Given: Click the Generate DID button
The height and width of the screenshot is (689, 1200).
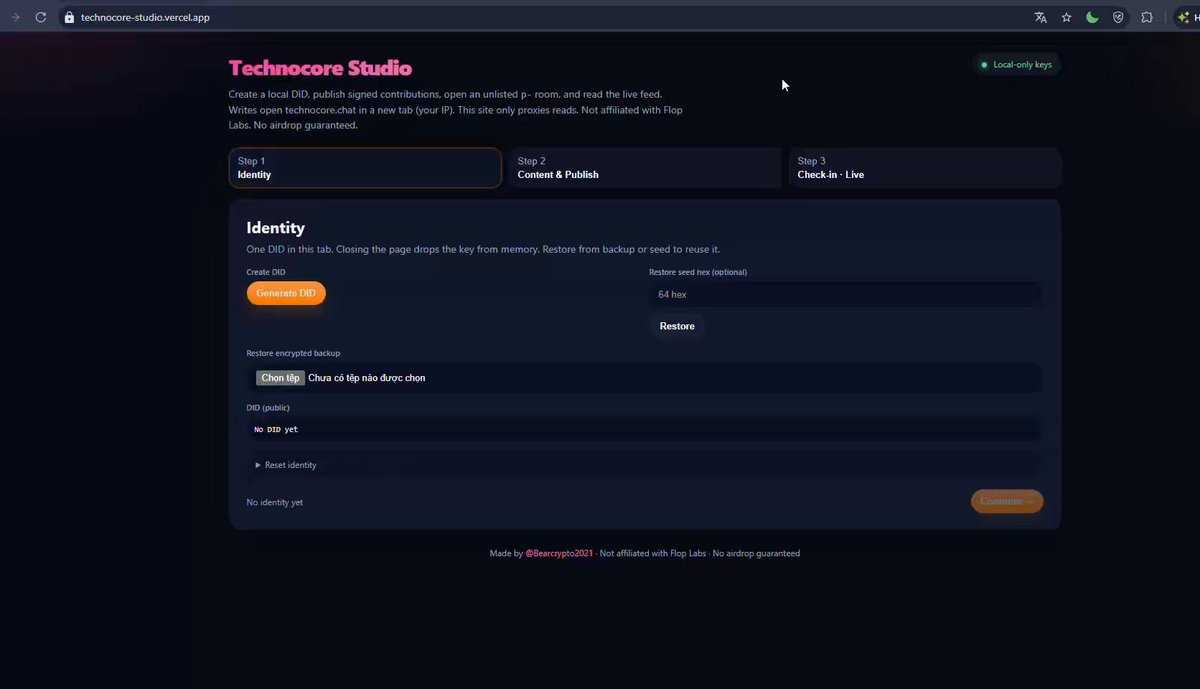Looking at the screenshot, I should tap(286, 293).
